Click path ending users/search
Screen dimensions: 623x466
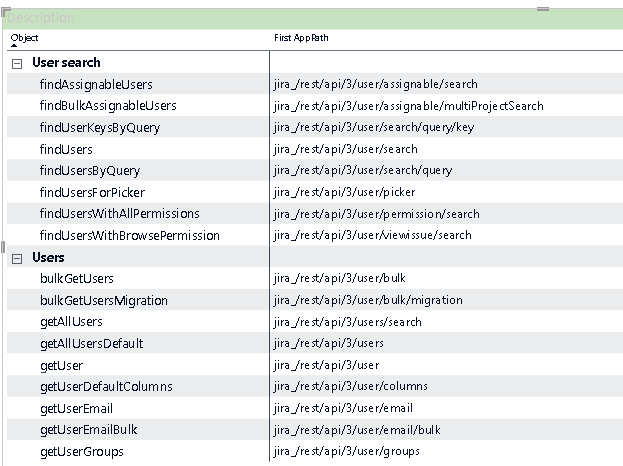click(x=348, y=322)
